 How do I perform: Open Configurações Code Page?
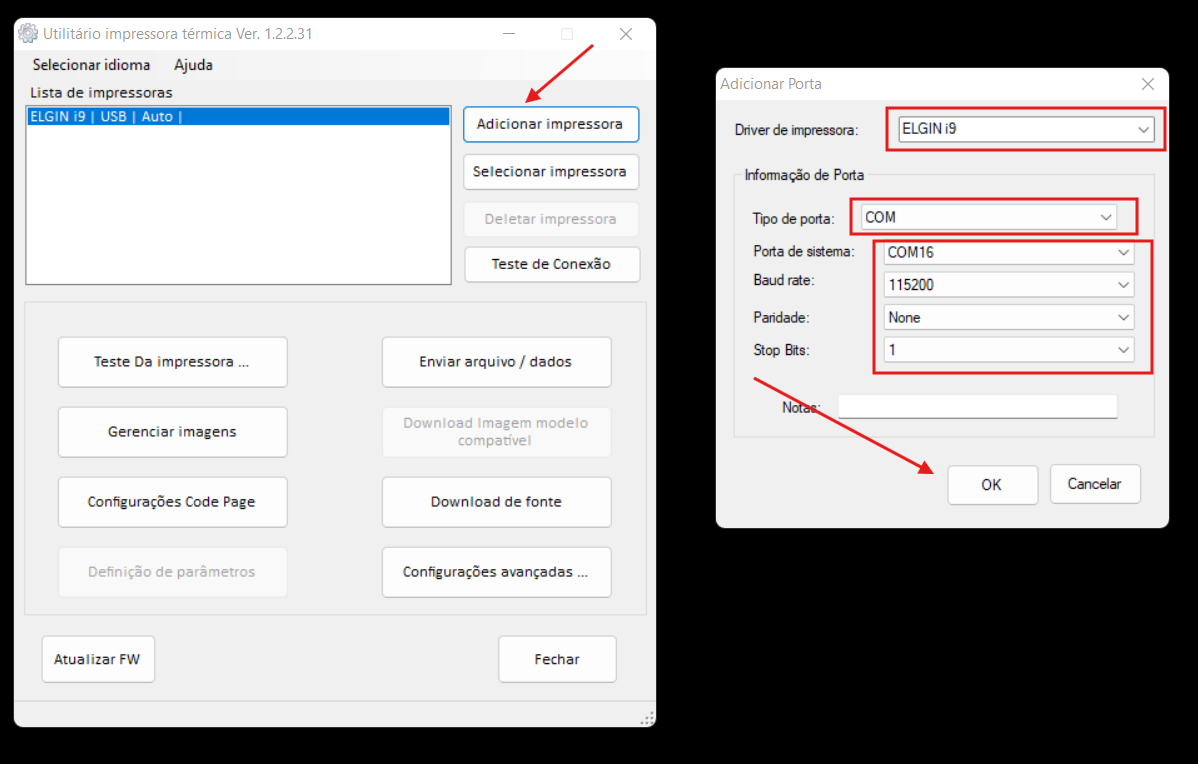coord(172,502)
